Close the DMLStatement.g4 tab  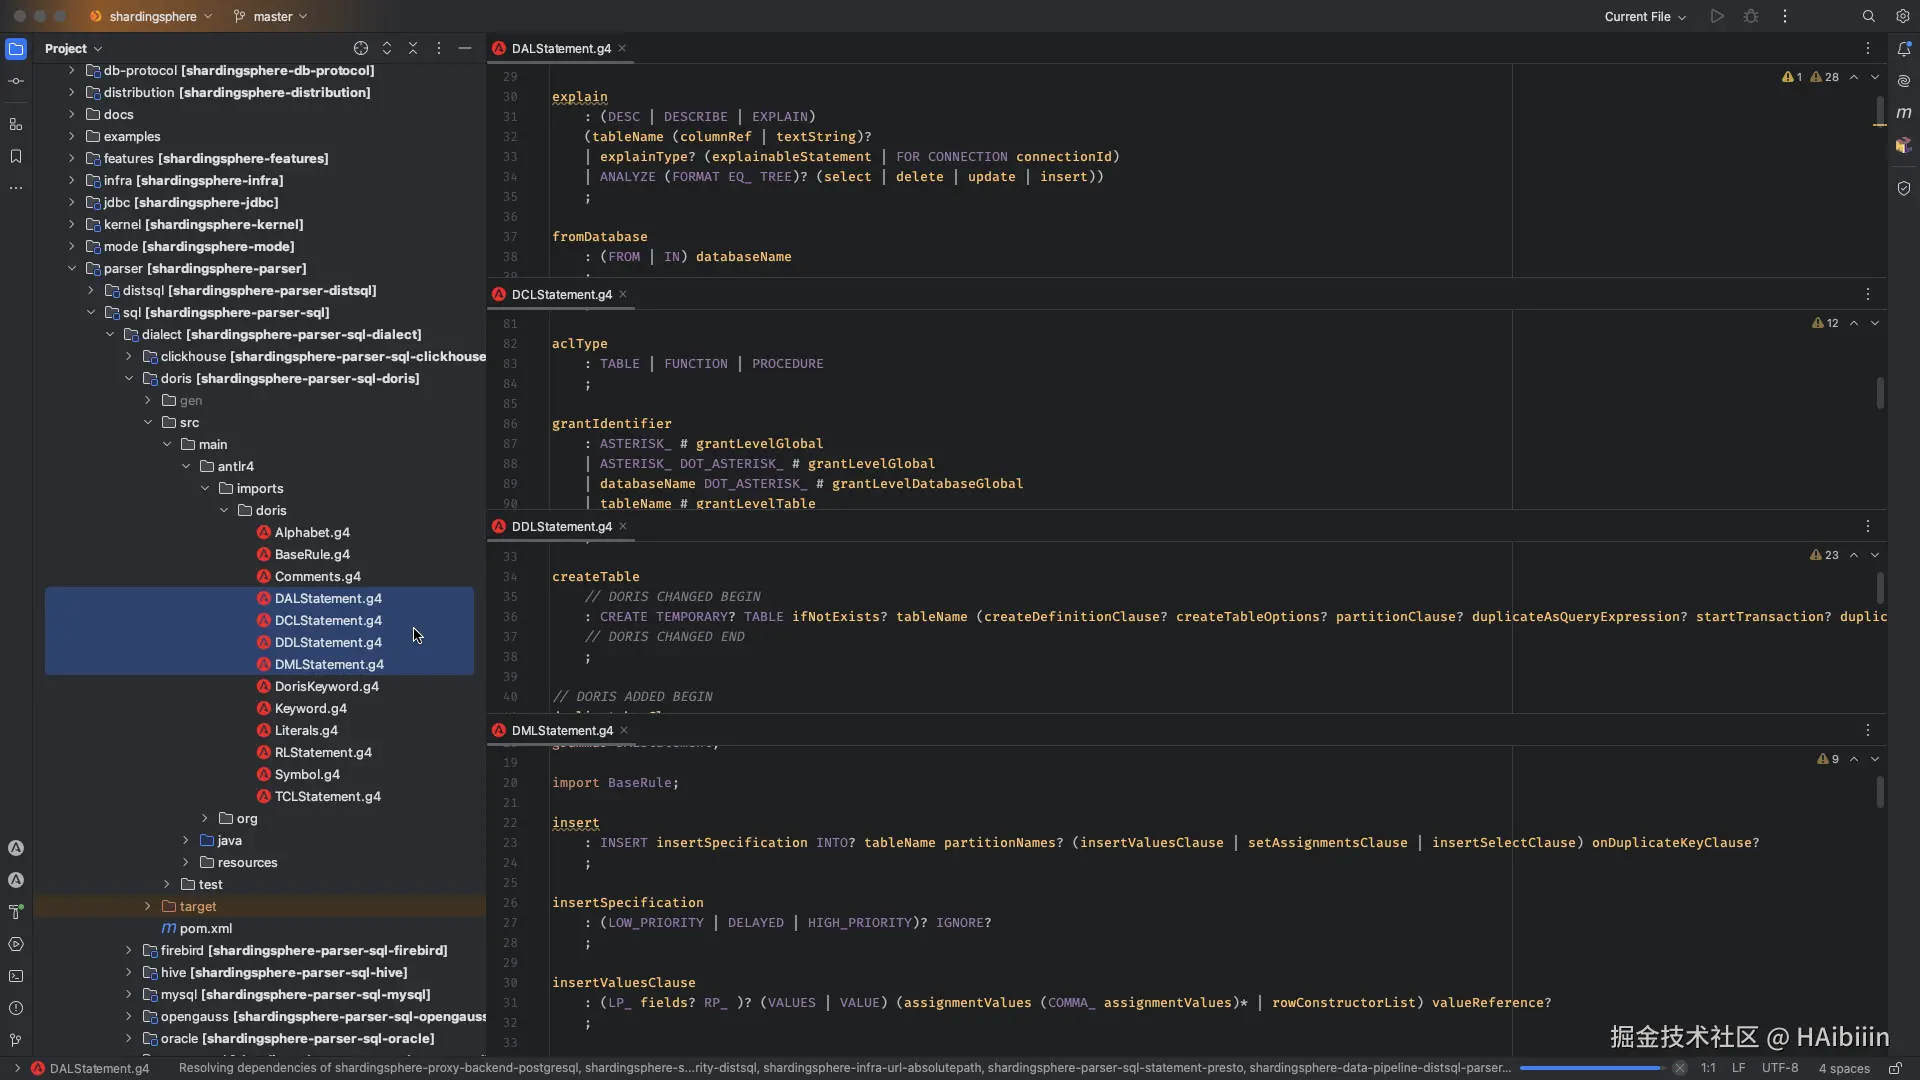pos(624,730)
